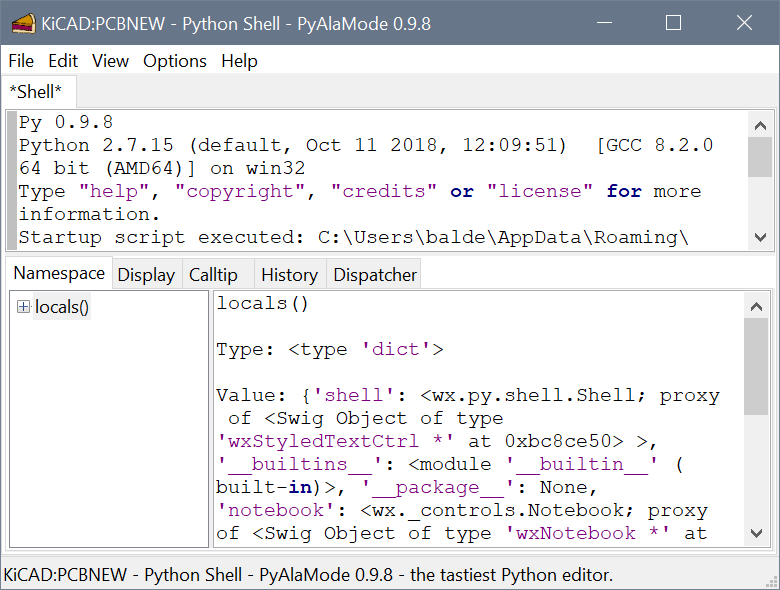The width and height of the screenshot is (780, 590).
Task: Switch to the Dispatcher tab
Action: tap(375, 275)
